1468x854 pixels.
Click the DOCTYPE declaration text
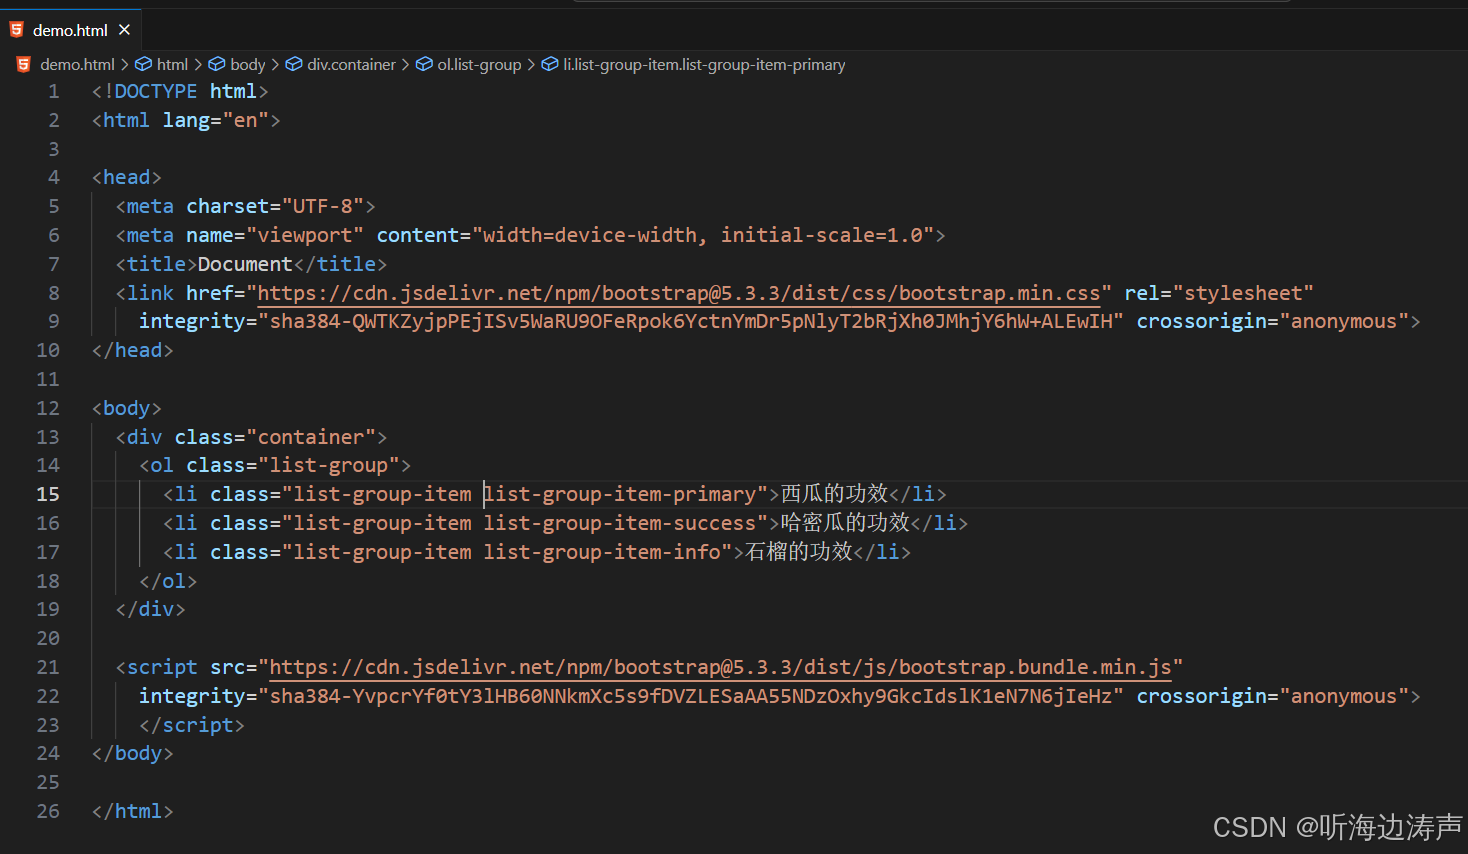click(x=180, y=91)
